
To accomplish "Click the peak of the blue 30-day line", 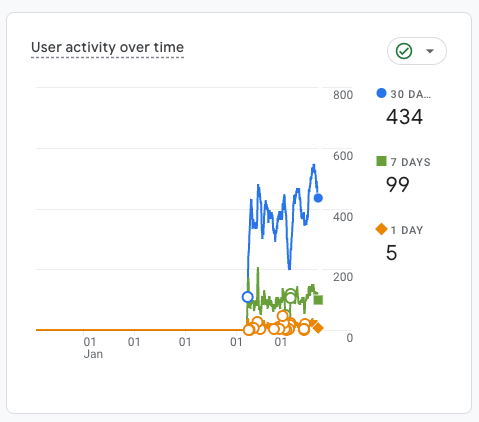I will click(x=314, y=165).
